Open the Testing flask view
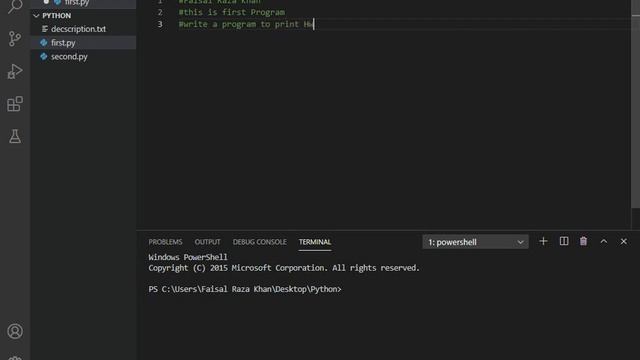This screenshot has height=360, width=640. tap(15, 136)
